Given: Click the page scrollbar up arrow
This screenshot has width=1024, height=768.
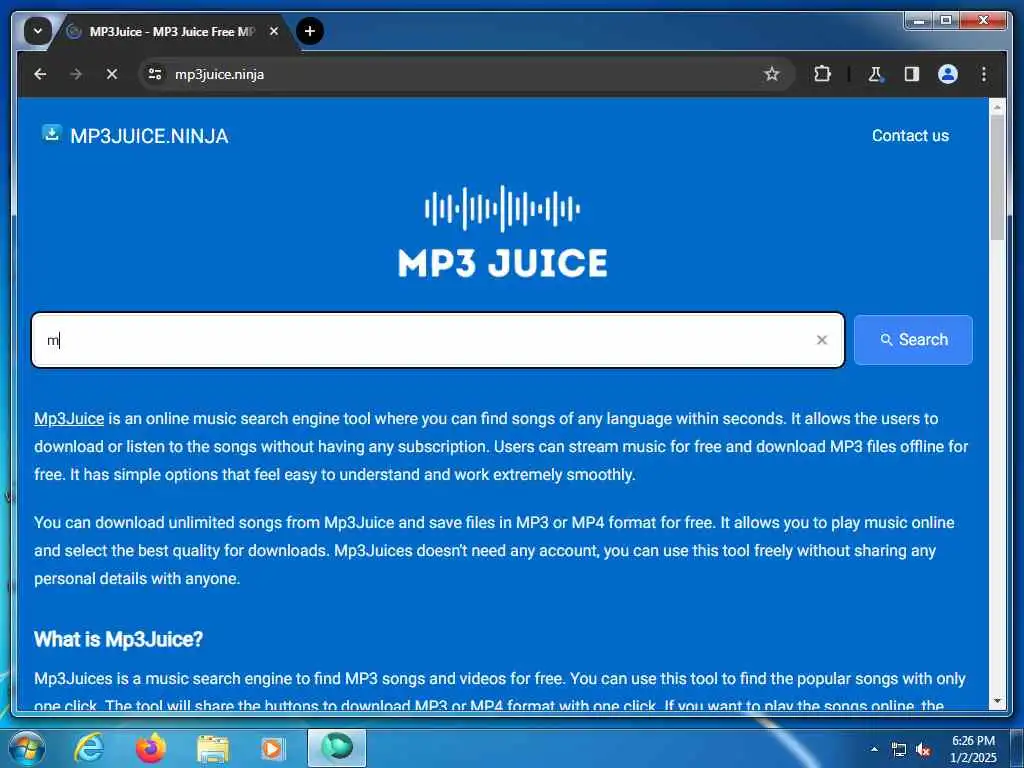Looking at the screenshot, I should (x=997, y=106).
